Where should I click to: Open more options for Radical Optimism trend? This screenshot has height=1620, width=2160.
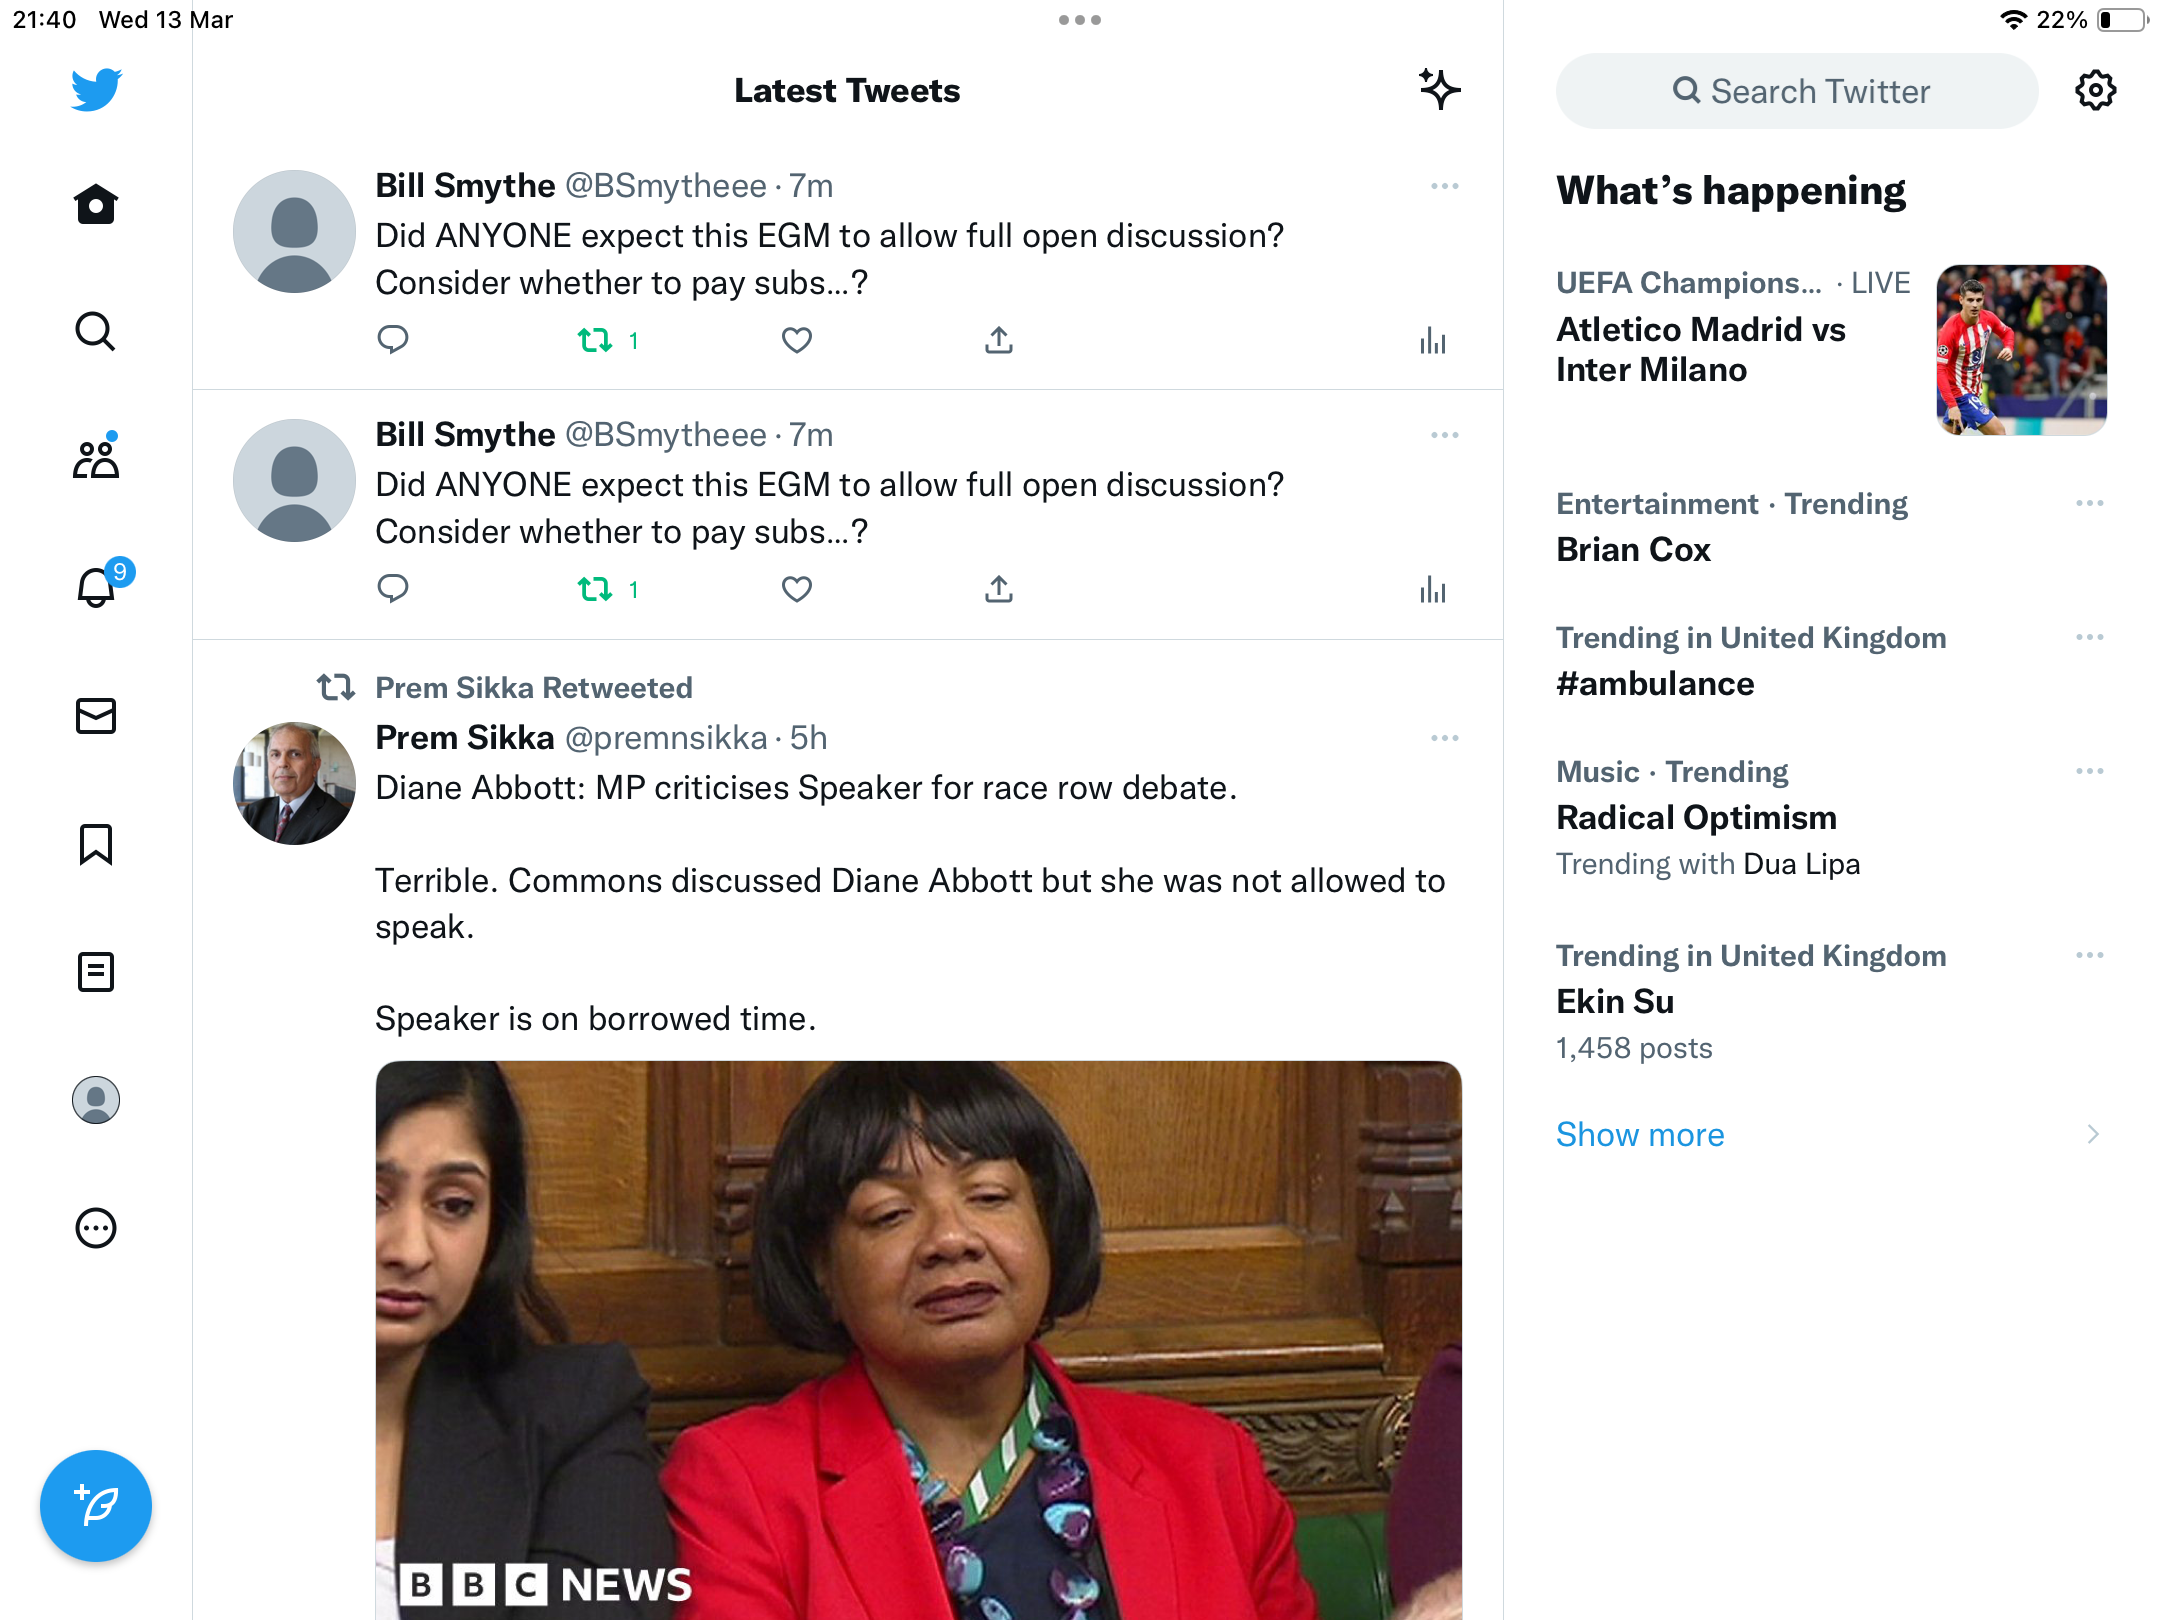click(x=2089, y=771)
